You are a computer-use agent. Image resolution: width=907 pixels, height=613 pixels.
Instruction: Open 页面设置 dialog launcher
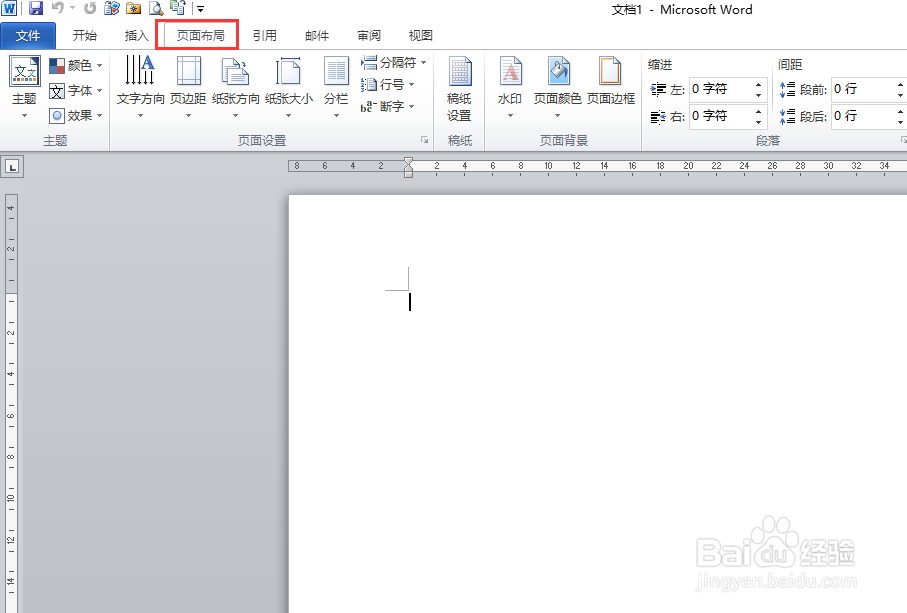pyautogui.click(x=425, y=140)
